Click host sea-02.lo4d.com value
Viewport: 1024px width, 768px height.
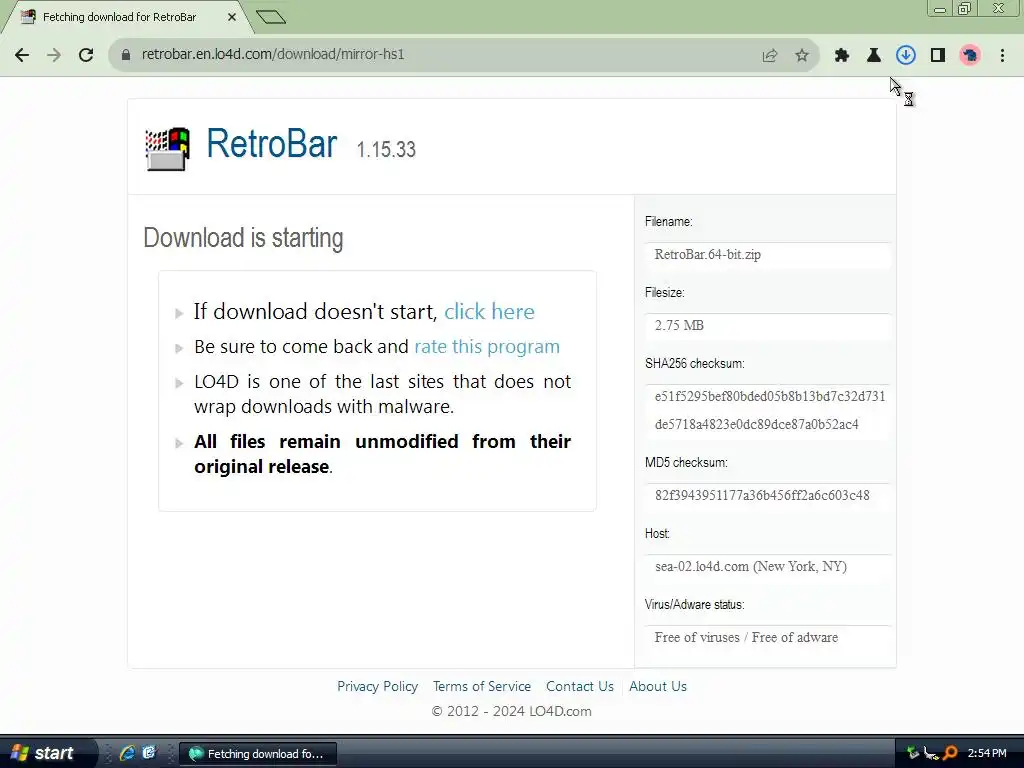click(x=751, y=566)
